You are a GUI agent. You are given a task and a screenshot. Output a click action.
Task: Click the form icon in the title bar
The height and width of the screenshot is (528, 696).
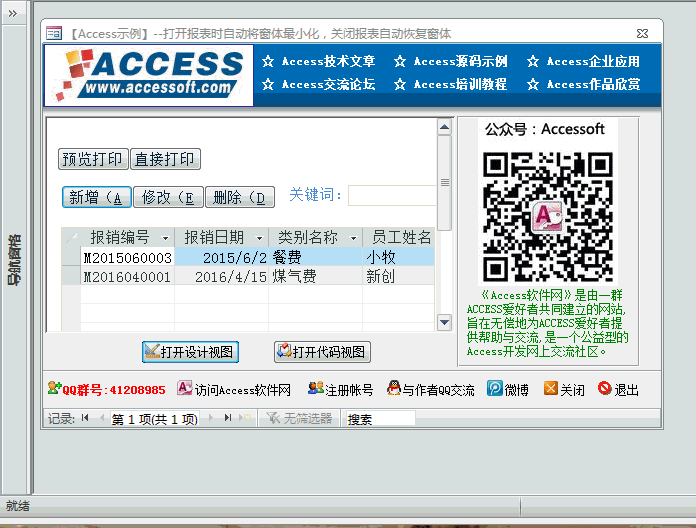tap(54, 33)
